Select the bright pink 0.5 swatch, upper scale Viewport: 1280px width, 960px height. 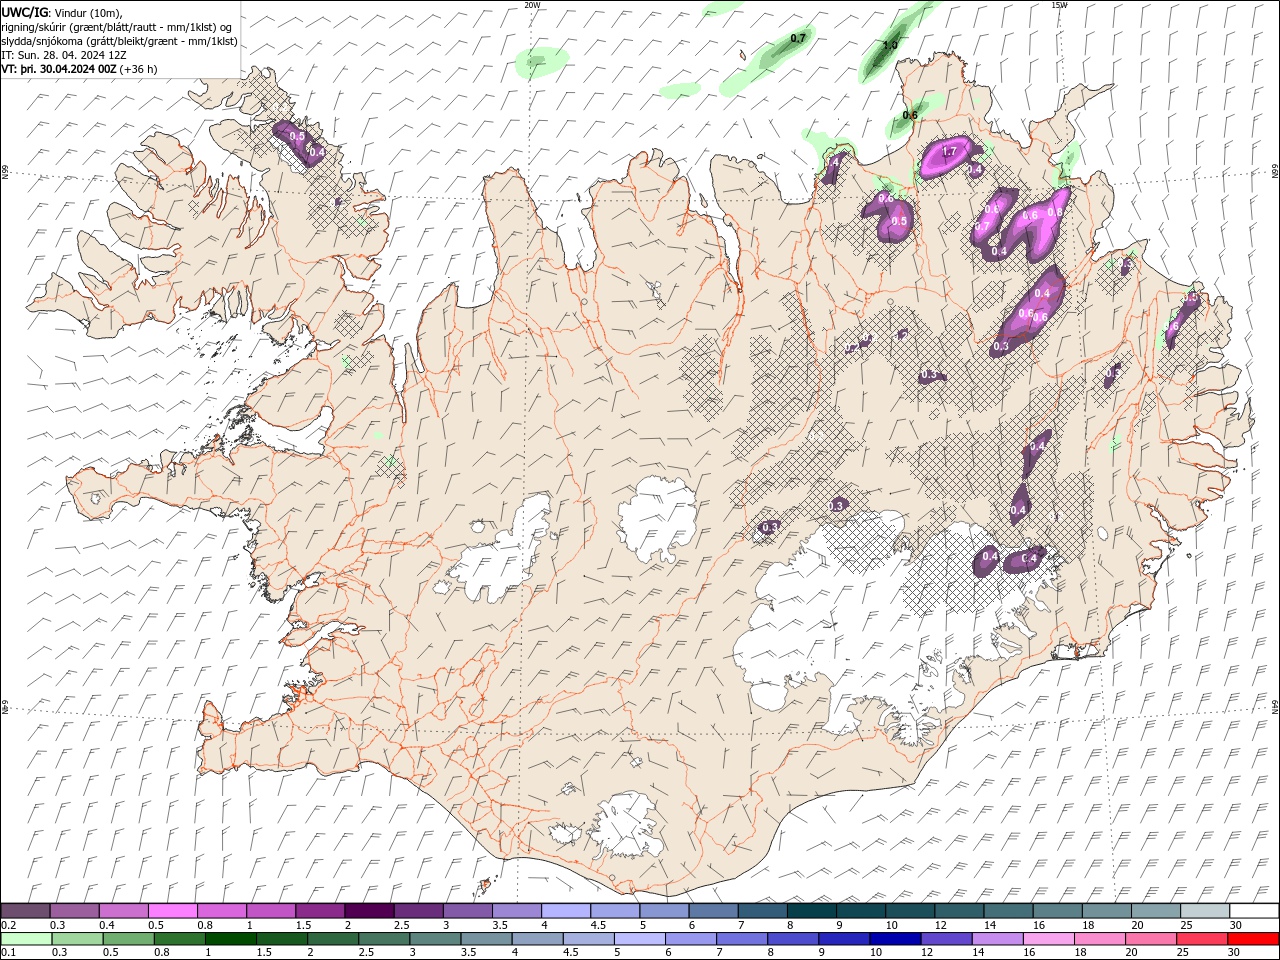[173, 911]
